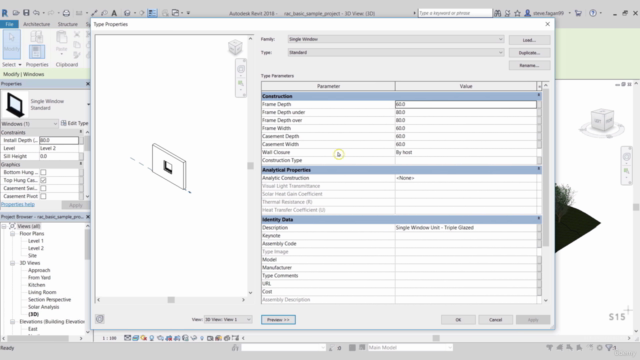Image resolution: width=640 pixels, height=360 pixels.
Task: Click Cancel in Type Properties dialog
Action: tap(496, 320)
